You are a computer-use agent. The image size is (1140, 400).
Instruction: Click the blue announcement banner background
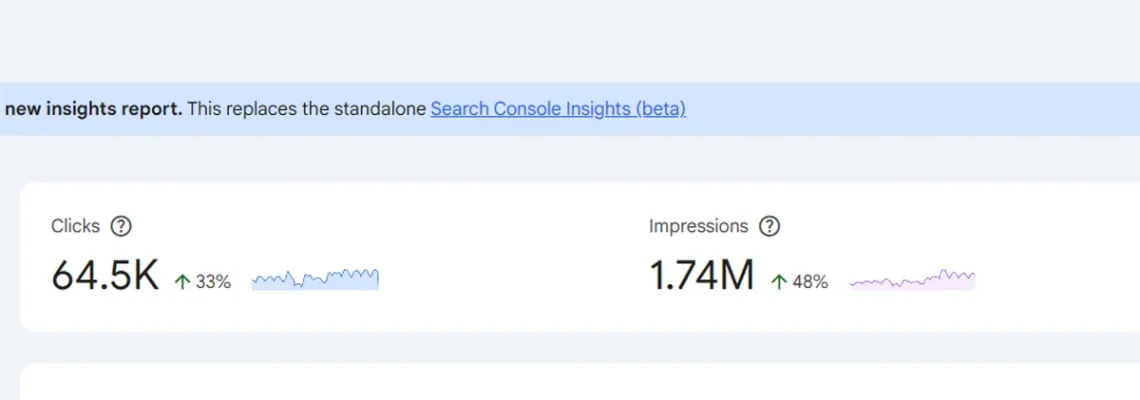click(x=900, y=109)
